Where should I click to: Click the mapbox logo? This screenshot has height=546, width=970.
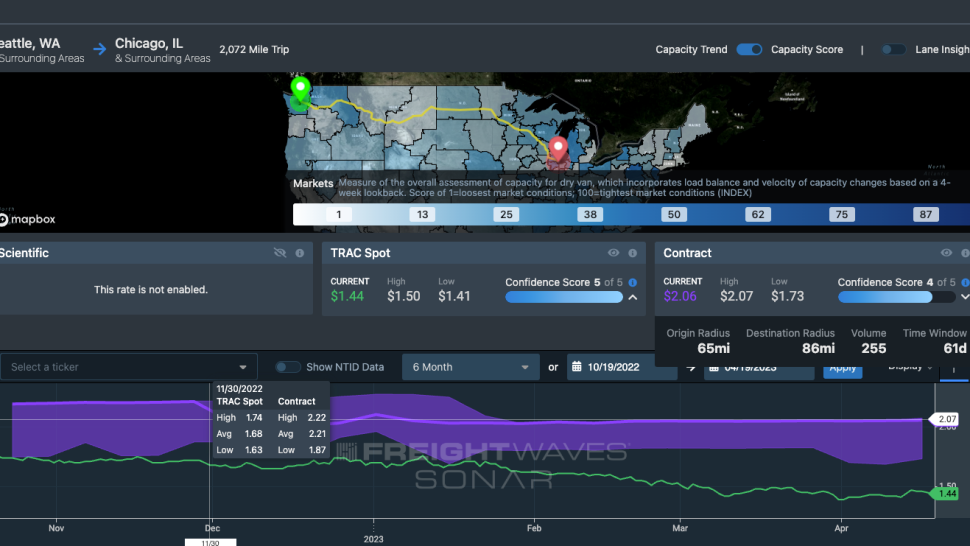point(27,220)
